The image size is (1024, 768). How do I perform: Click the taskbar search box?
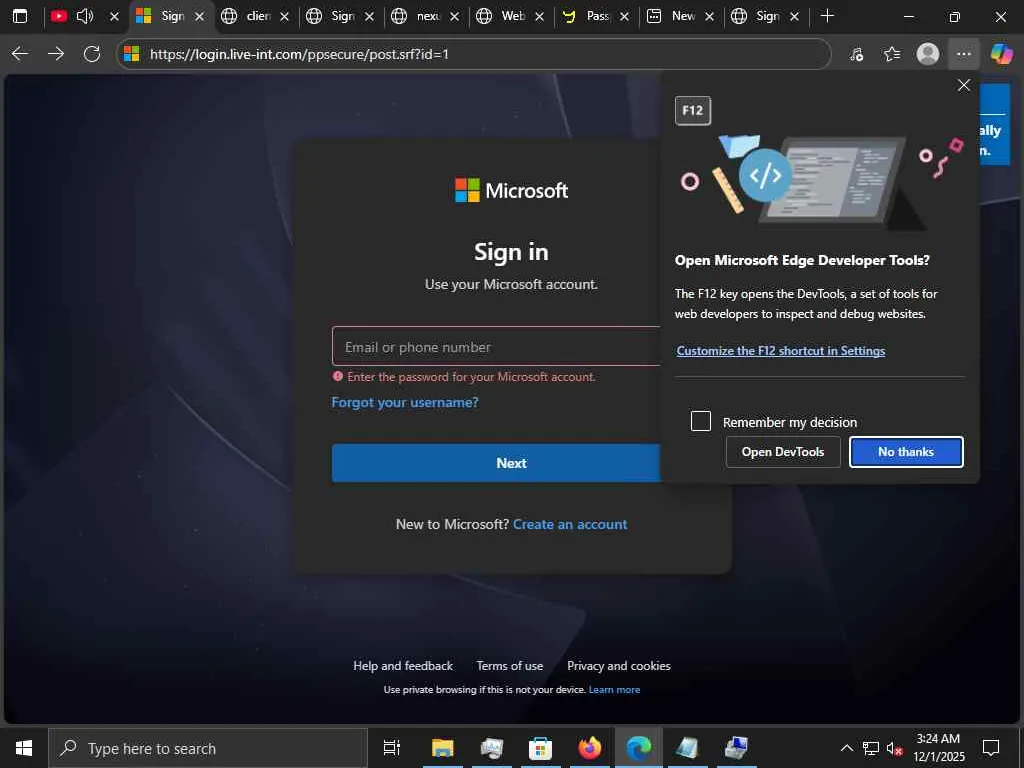click(208, 748)
